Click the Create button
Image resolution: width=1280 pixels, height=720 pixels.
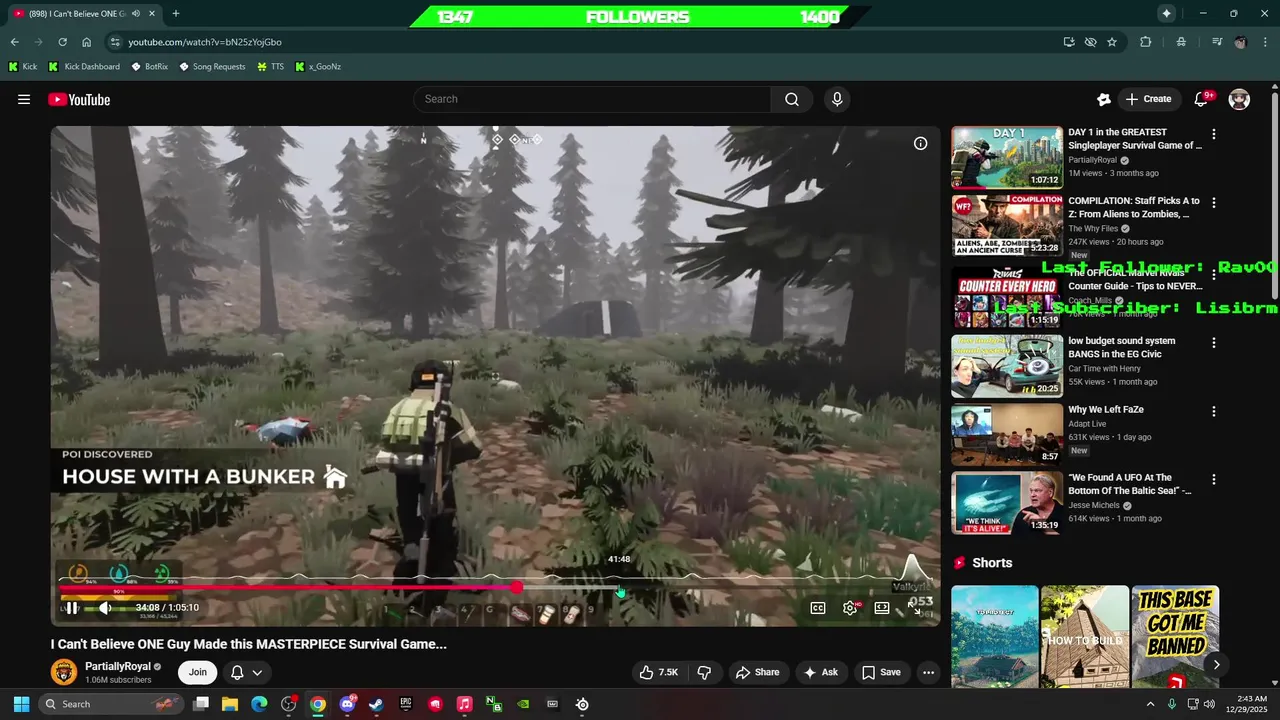(x=1148, y=99)
